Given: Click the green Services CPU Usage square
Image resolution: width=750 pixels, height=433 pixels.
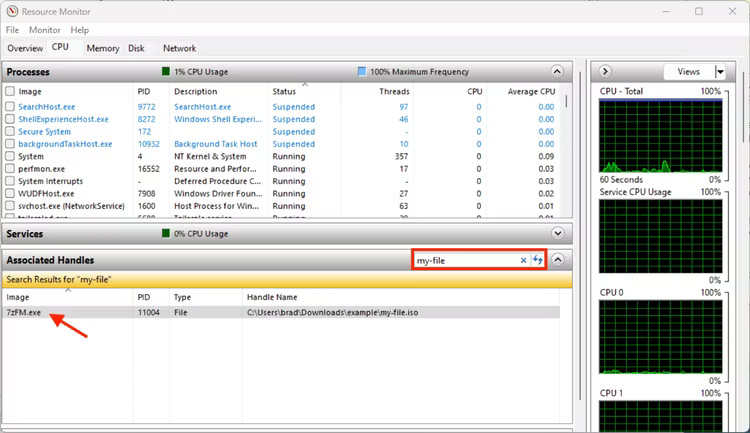Looking at the screenshot, I should (x=166, y=233).
